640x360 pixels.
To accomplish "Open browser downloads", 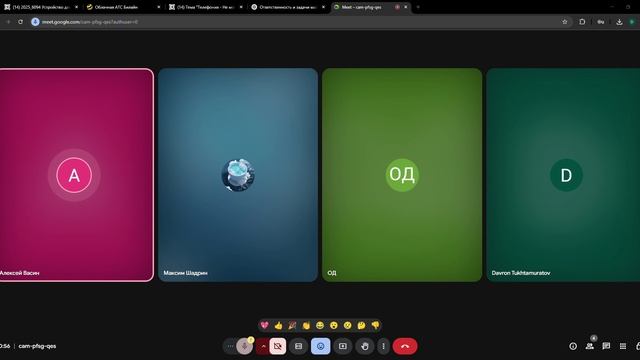I will click(x=619, y=22).
